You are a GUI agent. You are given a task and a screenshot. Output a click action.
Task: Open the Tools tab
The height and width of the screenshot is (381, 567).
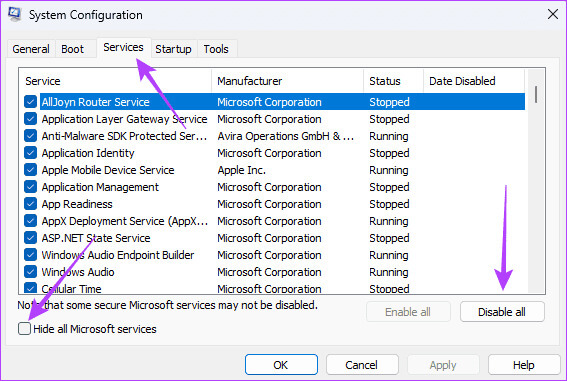(216, 49)
